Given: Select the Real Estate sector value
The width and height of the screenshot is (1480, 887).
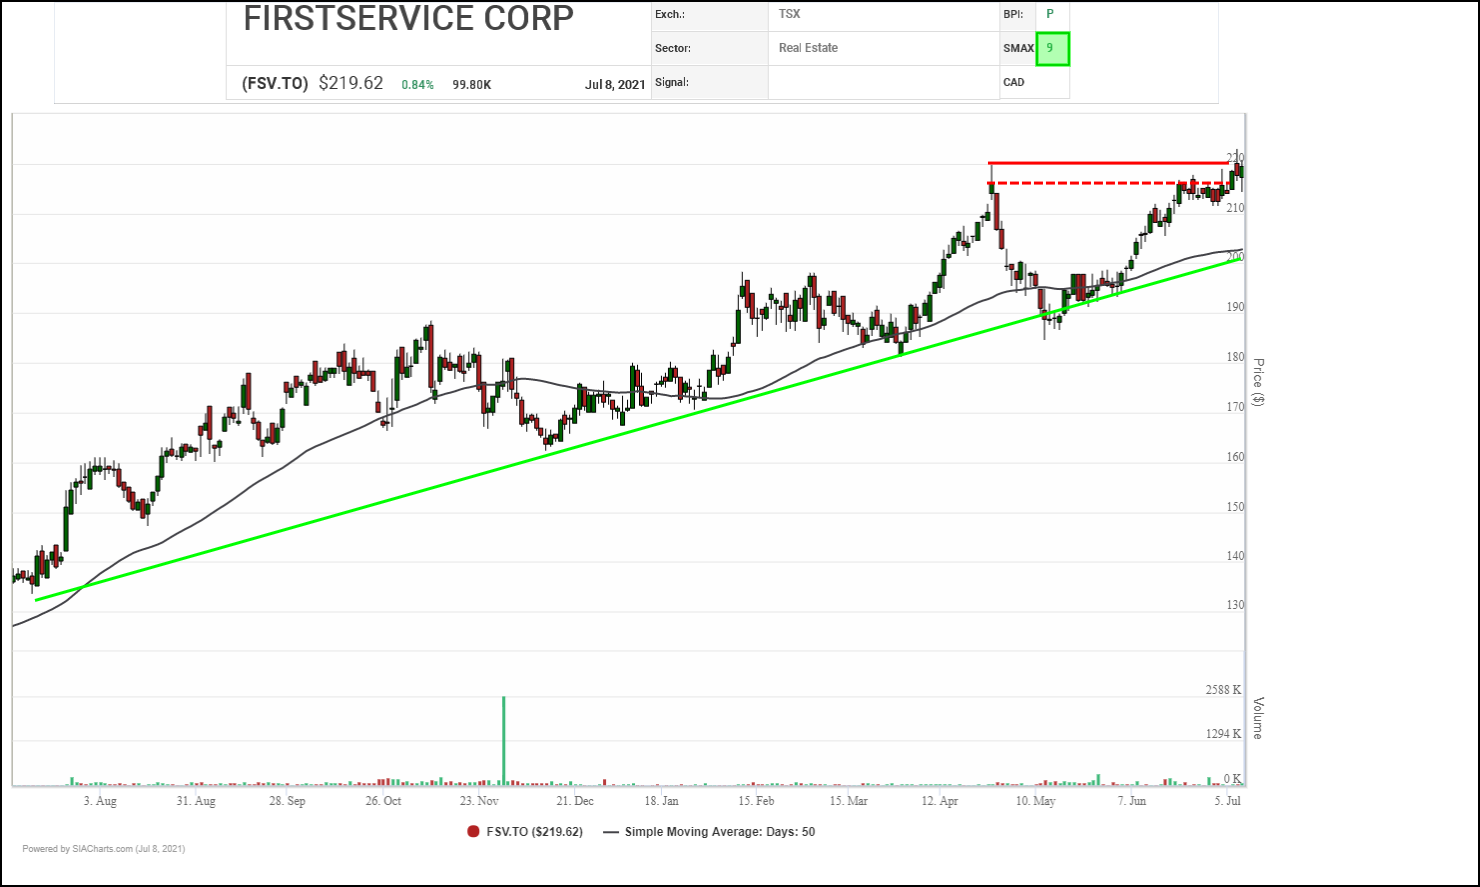Looking at the screenshot, I should coord(808,48).
